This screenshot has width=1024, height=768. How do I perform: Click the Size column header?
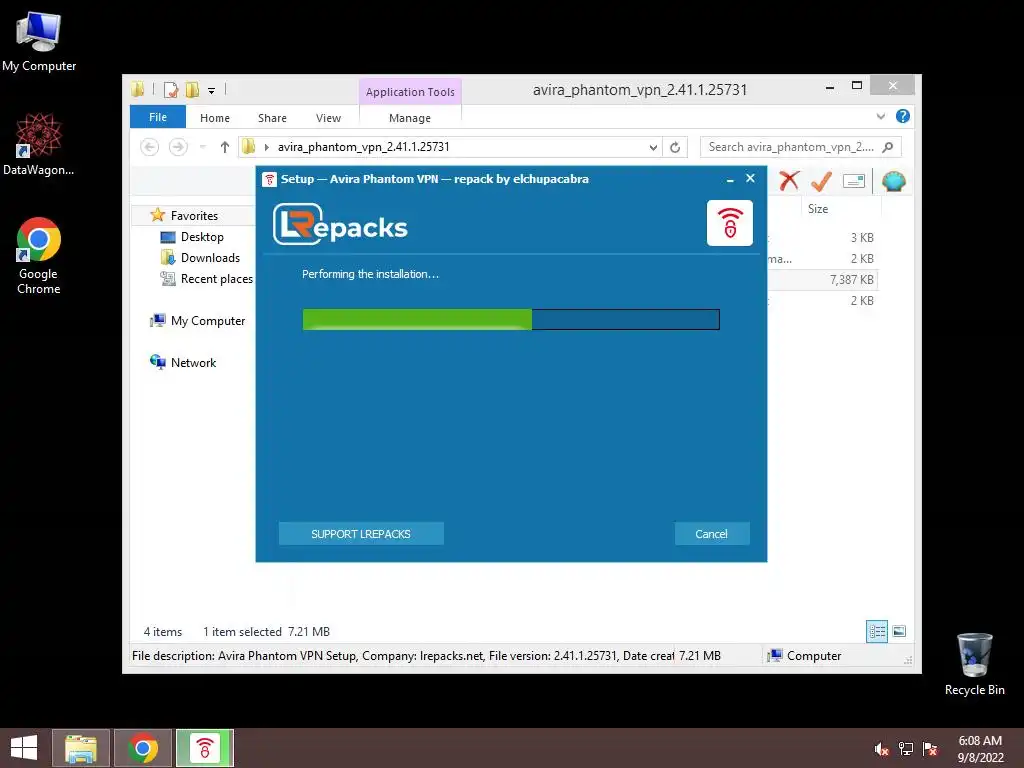tap(840, 209)
